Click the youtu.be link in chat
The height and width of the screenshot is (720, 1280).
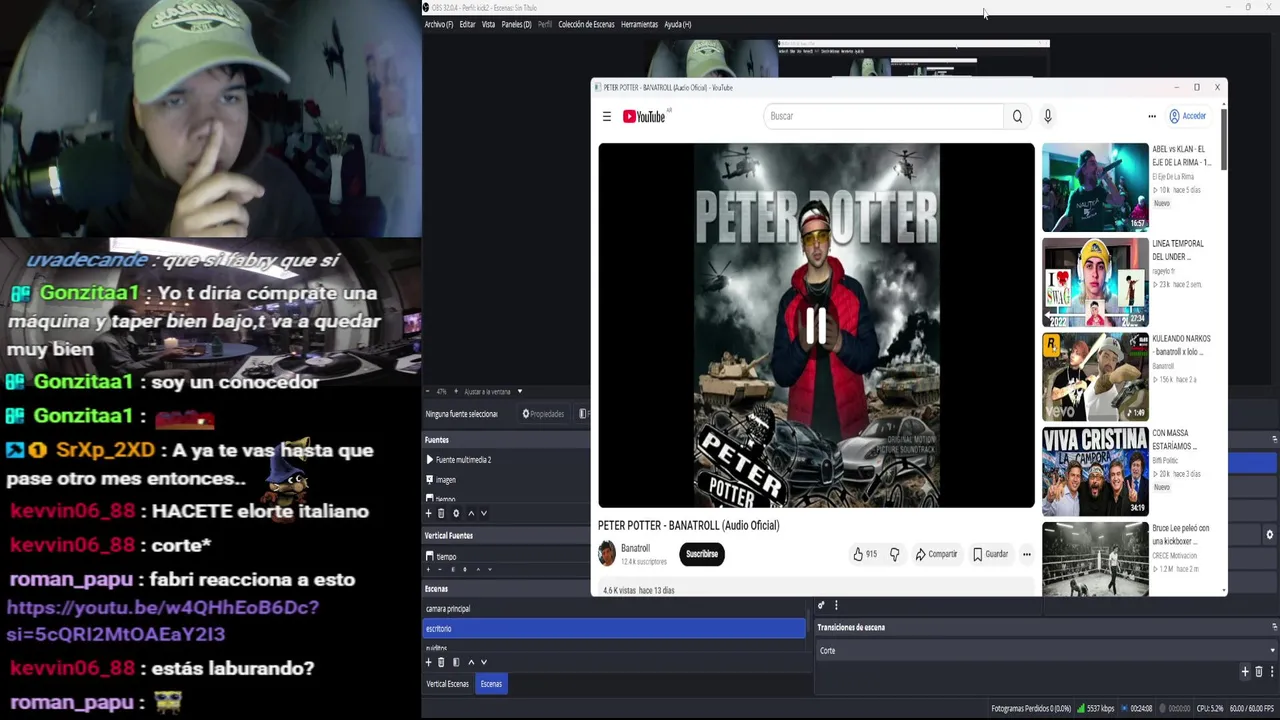click(x=163, y=620)
